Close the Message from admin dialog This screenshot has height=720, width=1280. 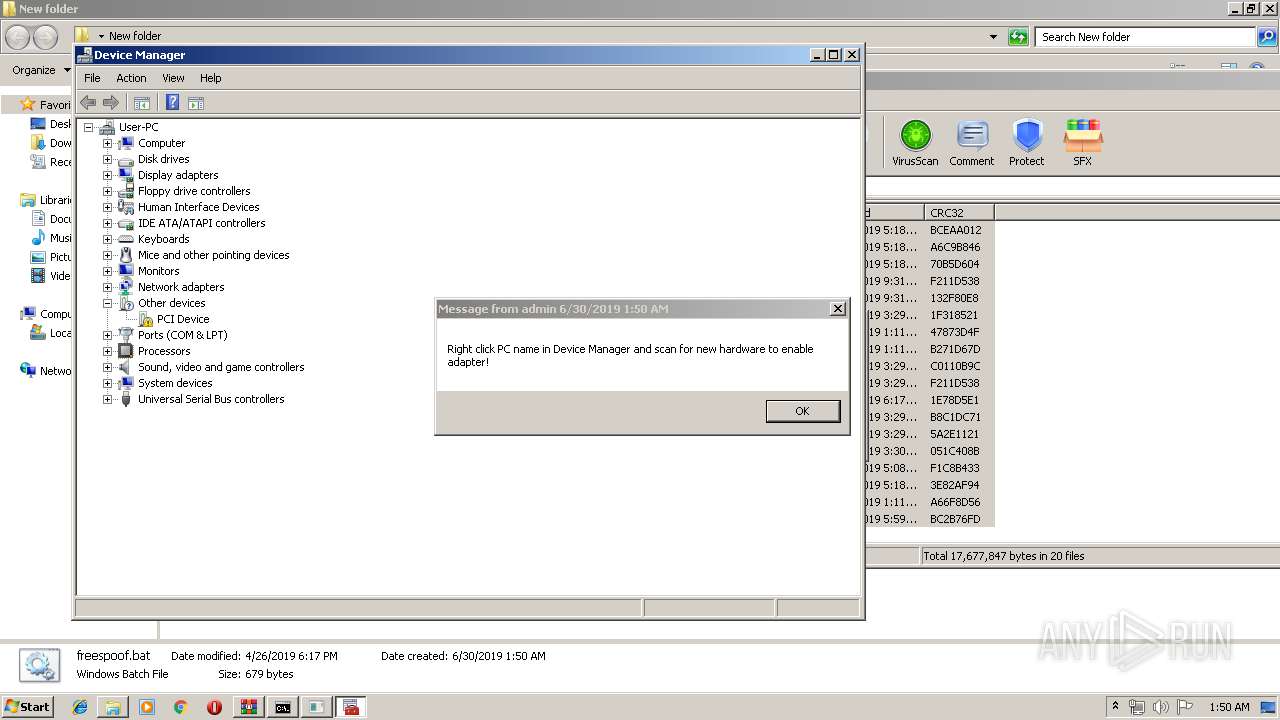838,309
